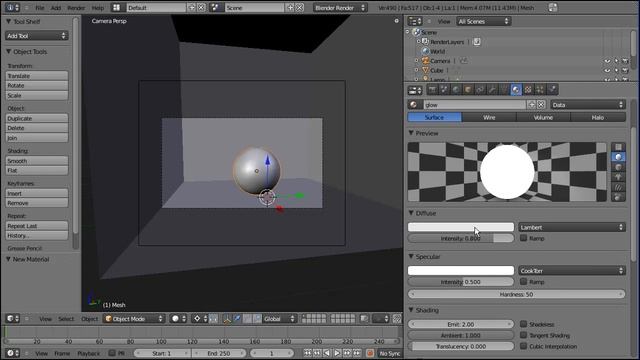Open the Object Data properties tab

pyautogui.click(x=504, y=89)
